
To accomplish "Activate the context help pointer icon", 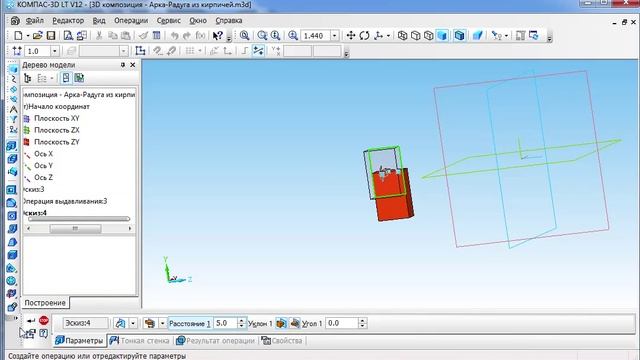I will pos(218,36).
